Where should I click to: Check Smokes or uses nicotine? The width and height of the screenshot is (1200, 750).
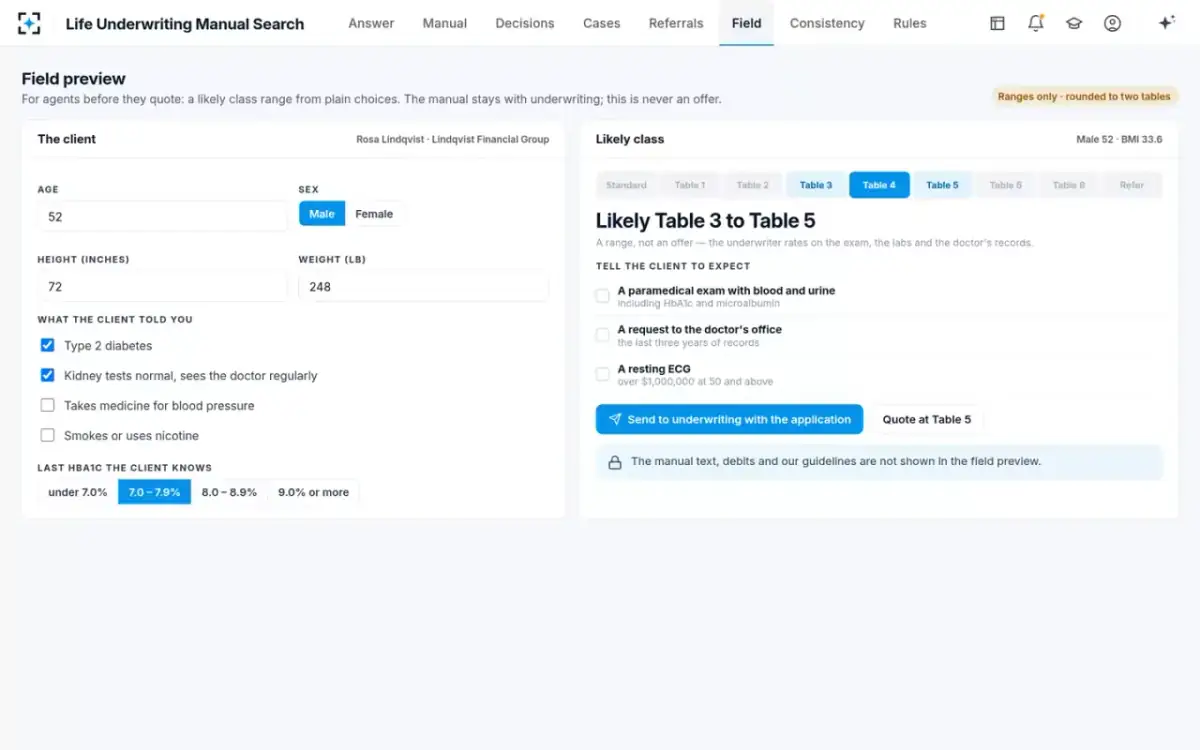(47, 435)
